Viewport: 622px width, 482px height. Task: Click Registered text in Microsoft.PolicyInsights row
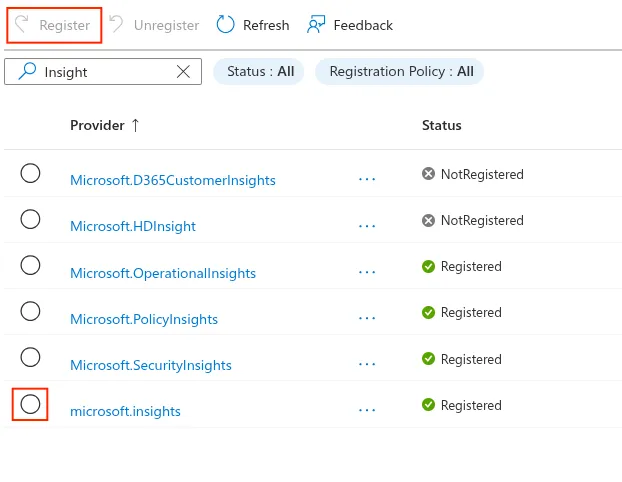[471, 312]
